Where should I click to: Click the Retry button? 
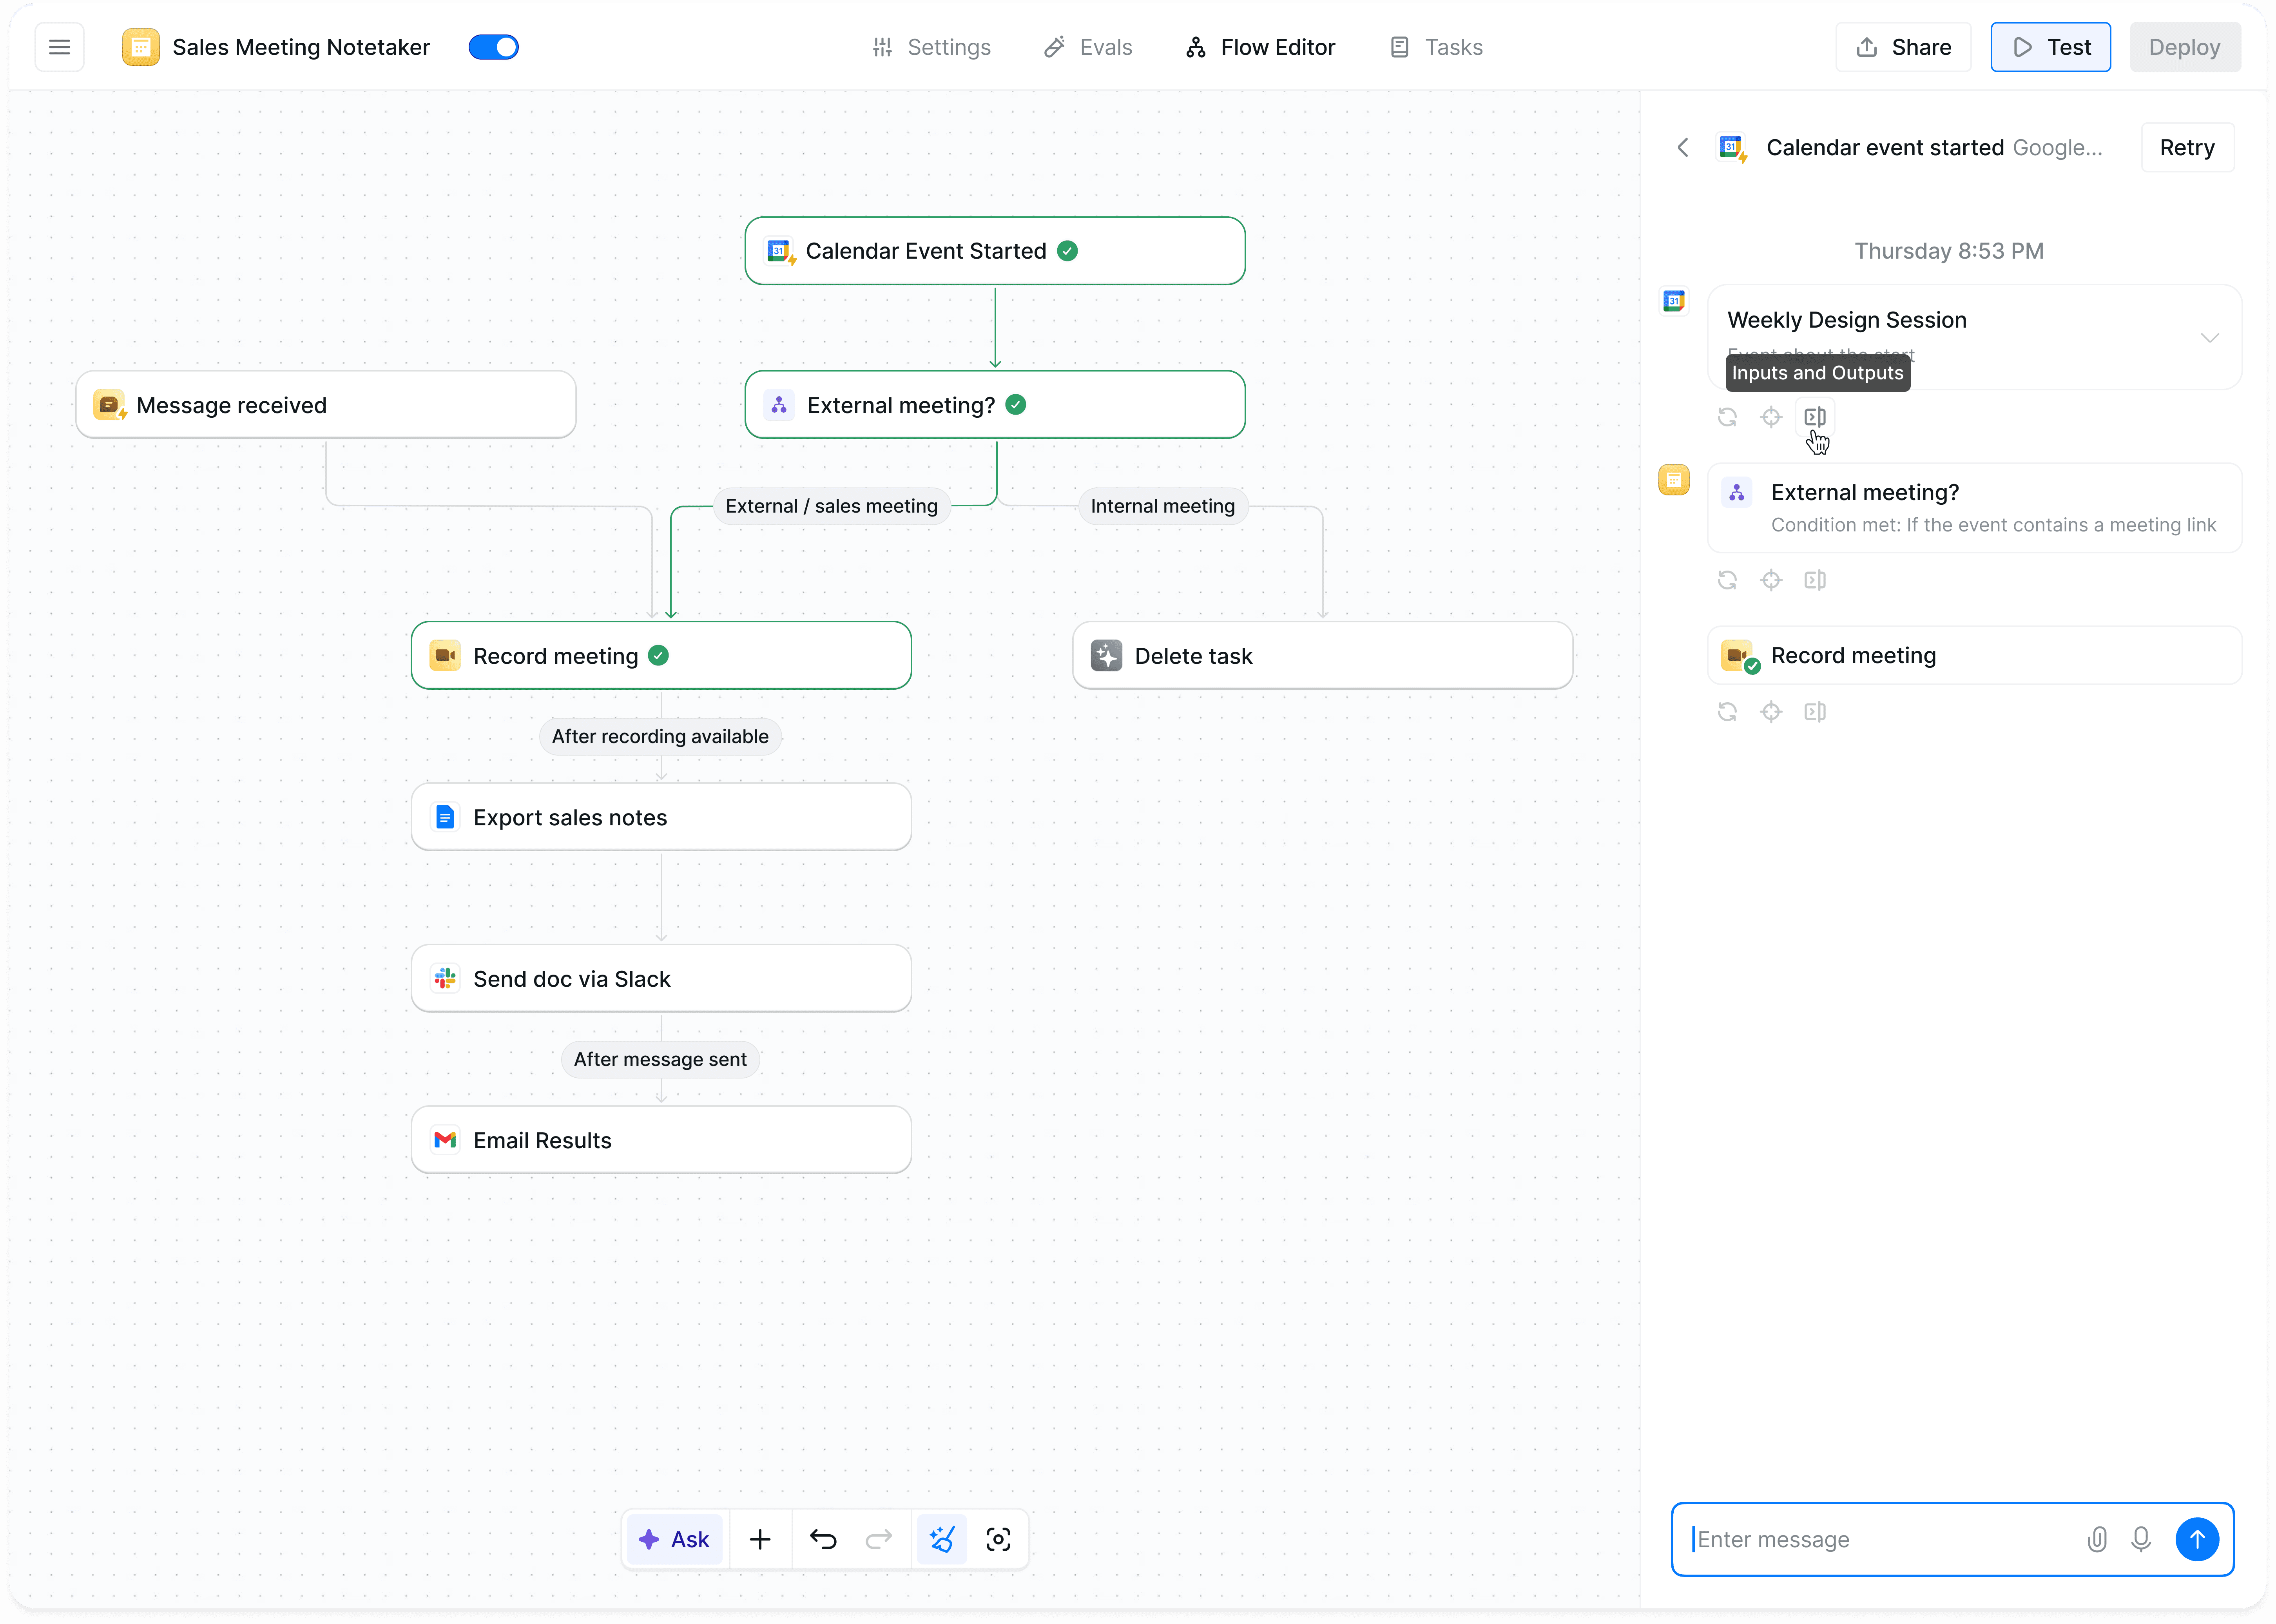(2187, 148)
